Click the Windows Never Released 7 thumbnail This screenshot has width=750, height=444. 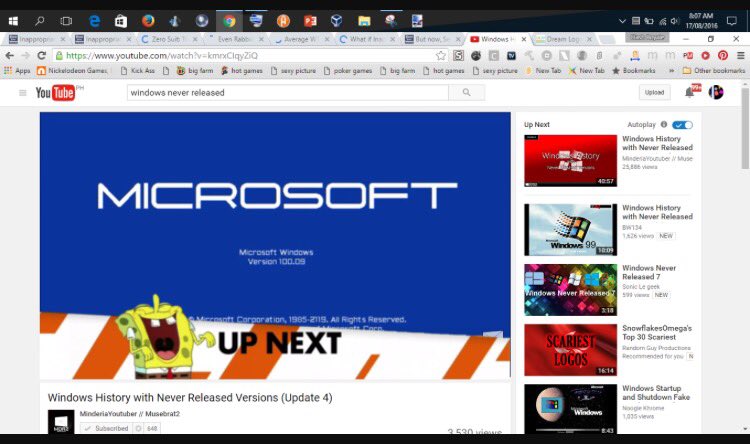pos(570,290)
